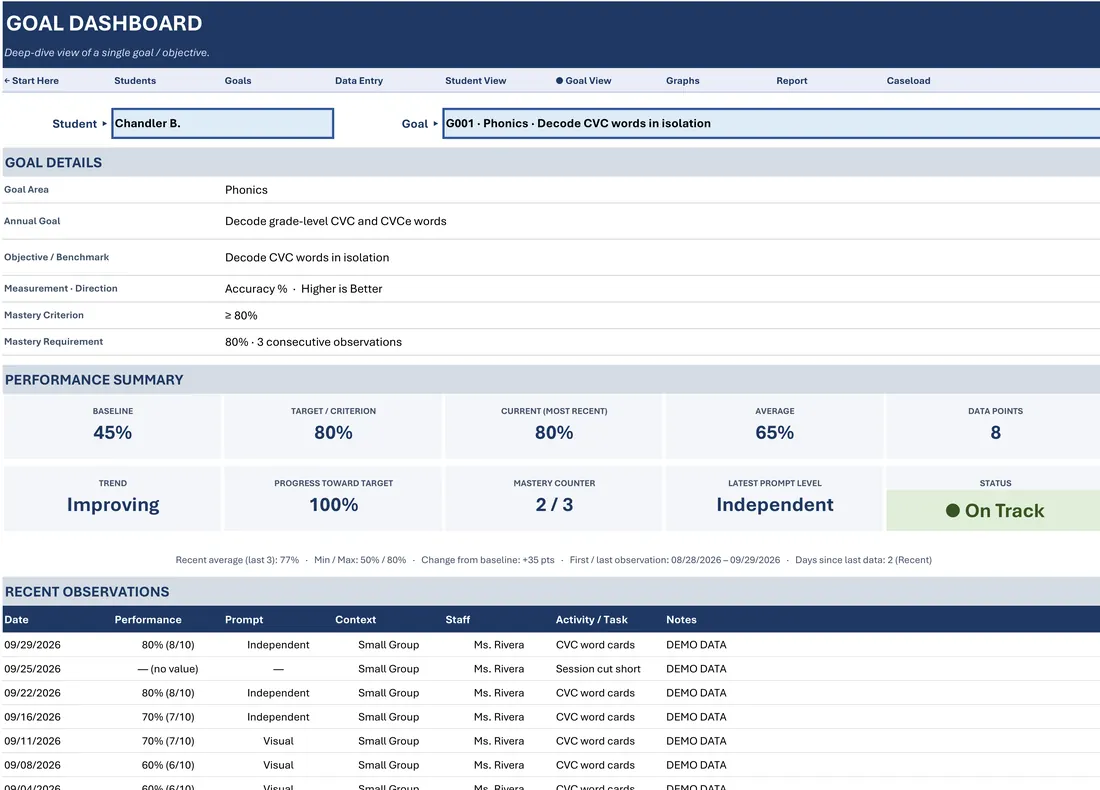Viewport: 1100px width, 790px height.
Task: Click Ms. Rivera in 09/29/2026 row
Action: [499, 645]
